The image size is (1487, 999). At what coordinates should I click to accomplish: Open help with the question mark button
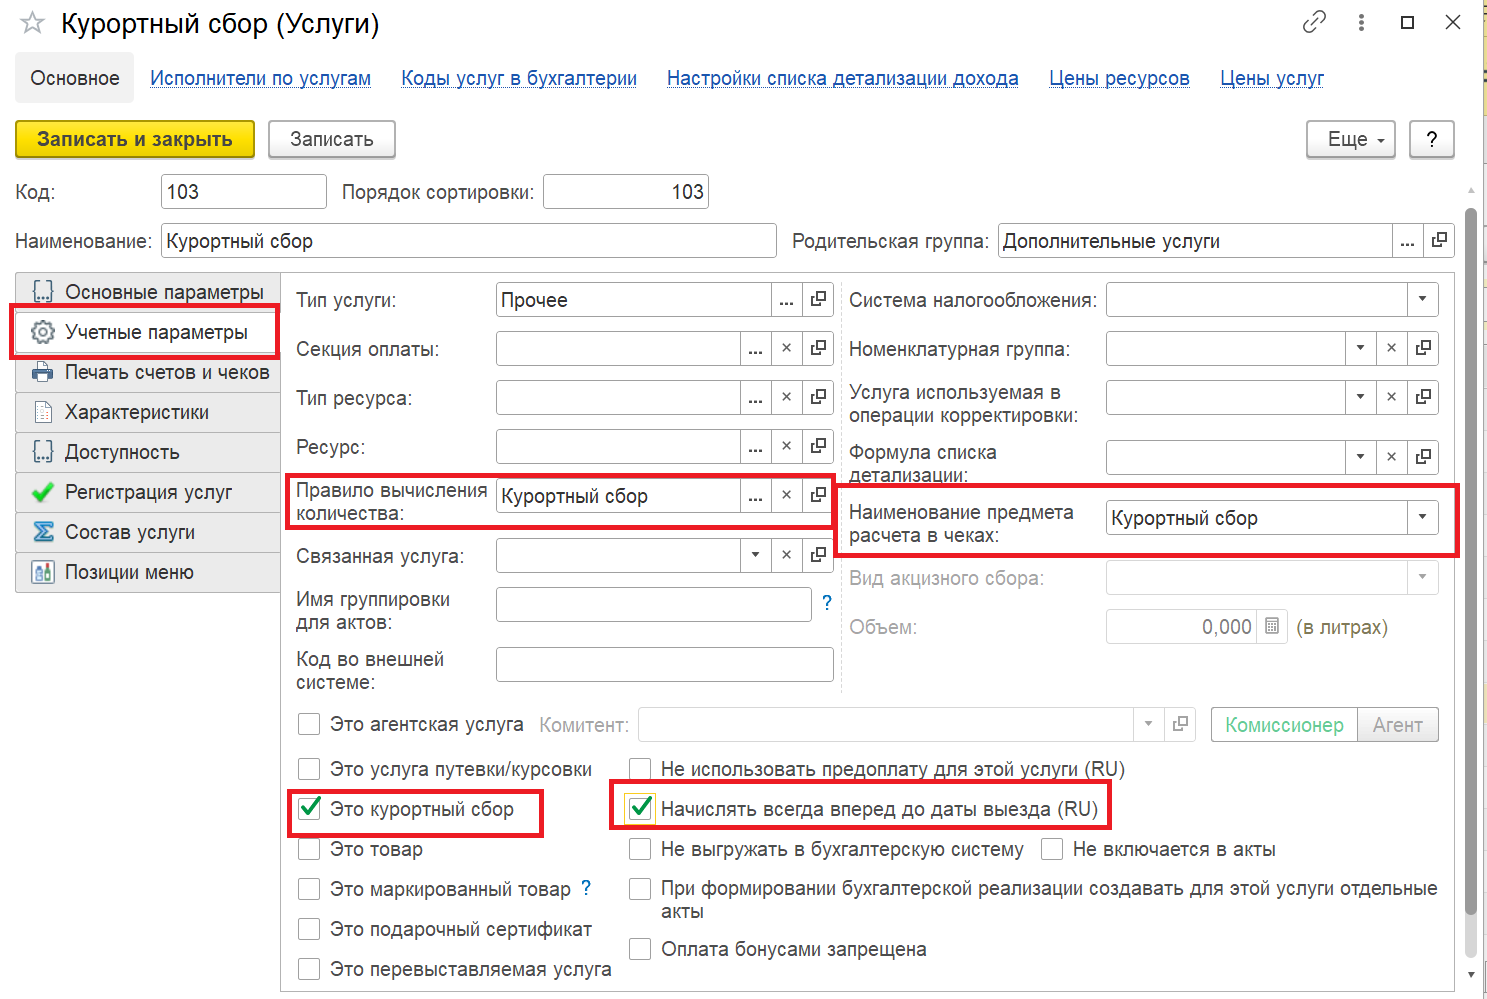coord(1432,139)
